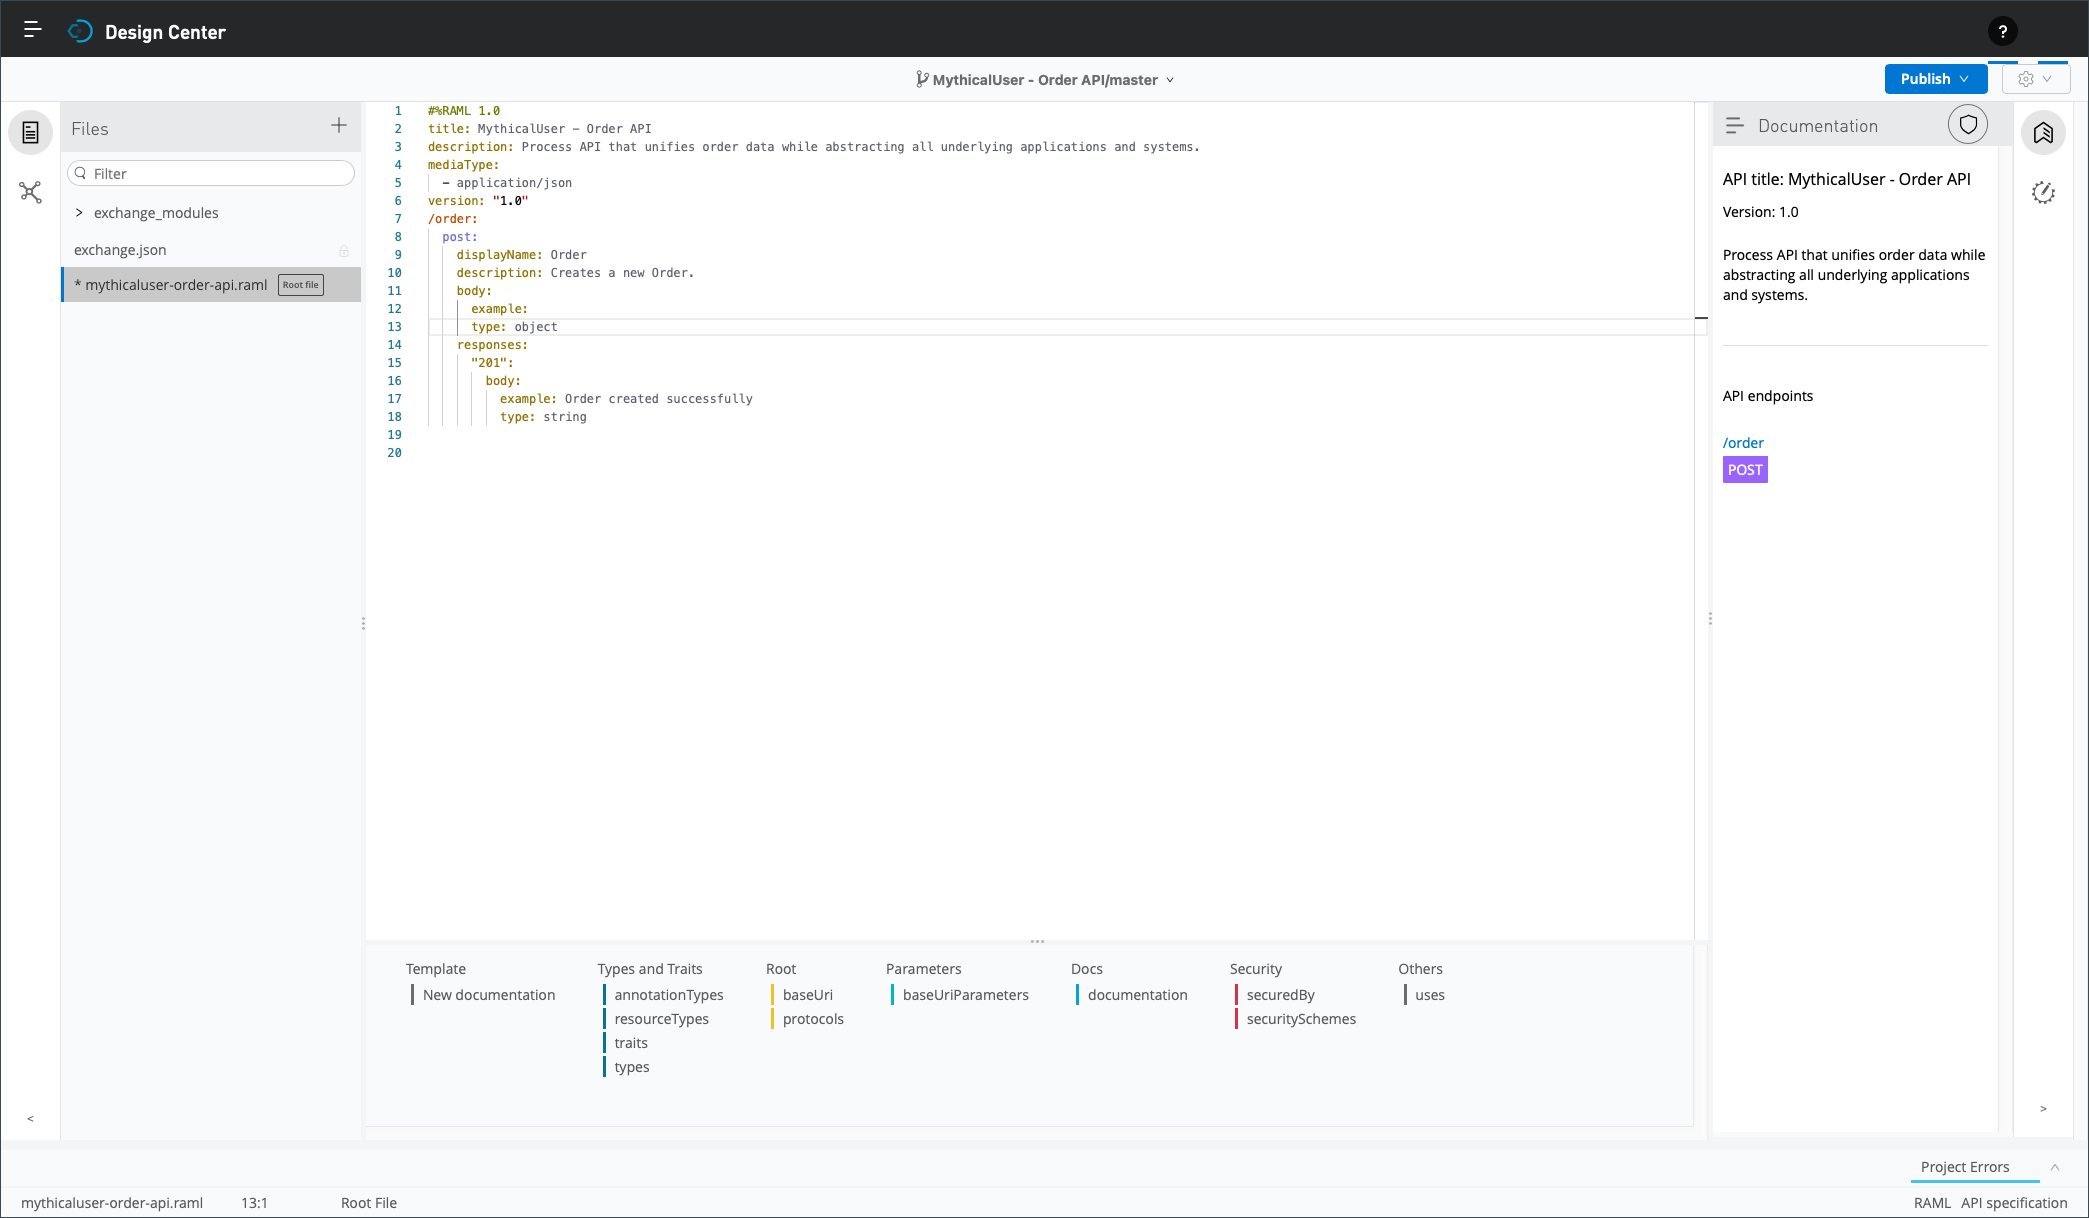
Task: Insert securedBy suggestion
Action: click(x=1281, y=995)
